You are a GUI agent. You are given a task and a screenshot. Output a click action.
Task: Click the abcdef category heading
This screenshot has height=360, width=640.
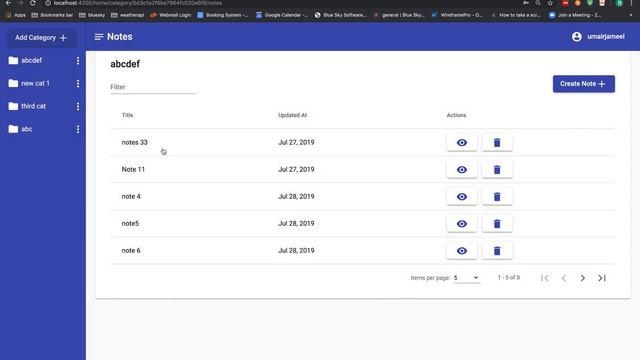coord(125,64)
